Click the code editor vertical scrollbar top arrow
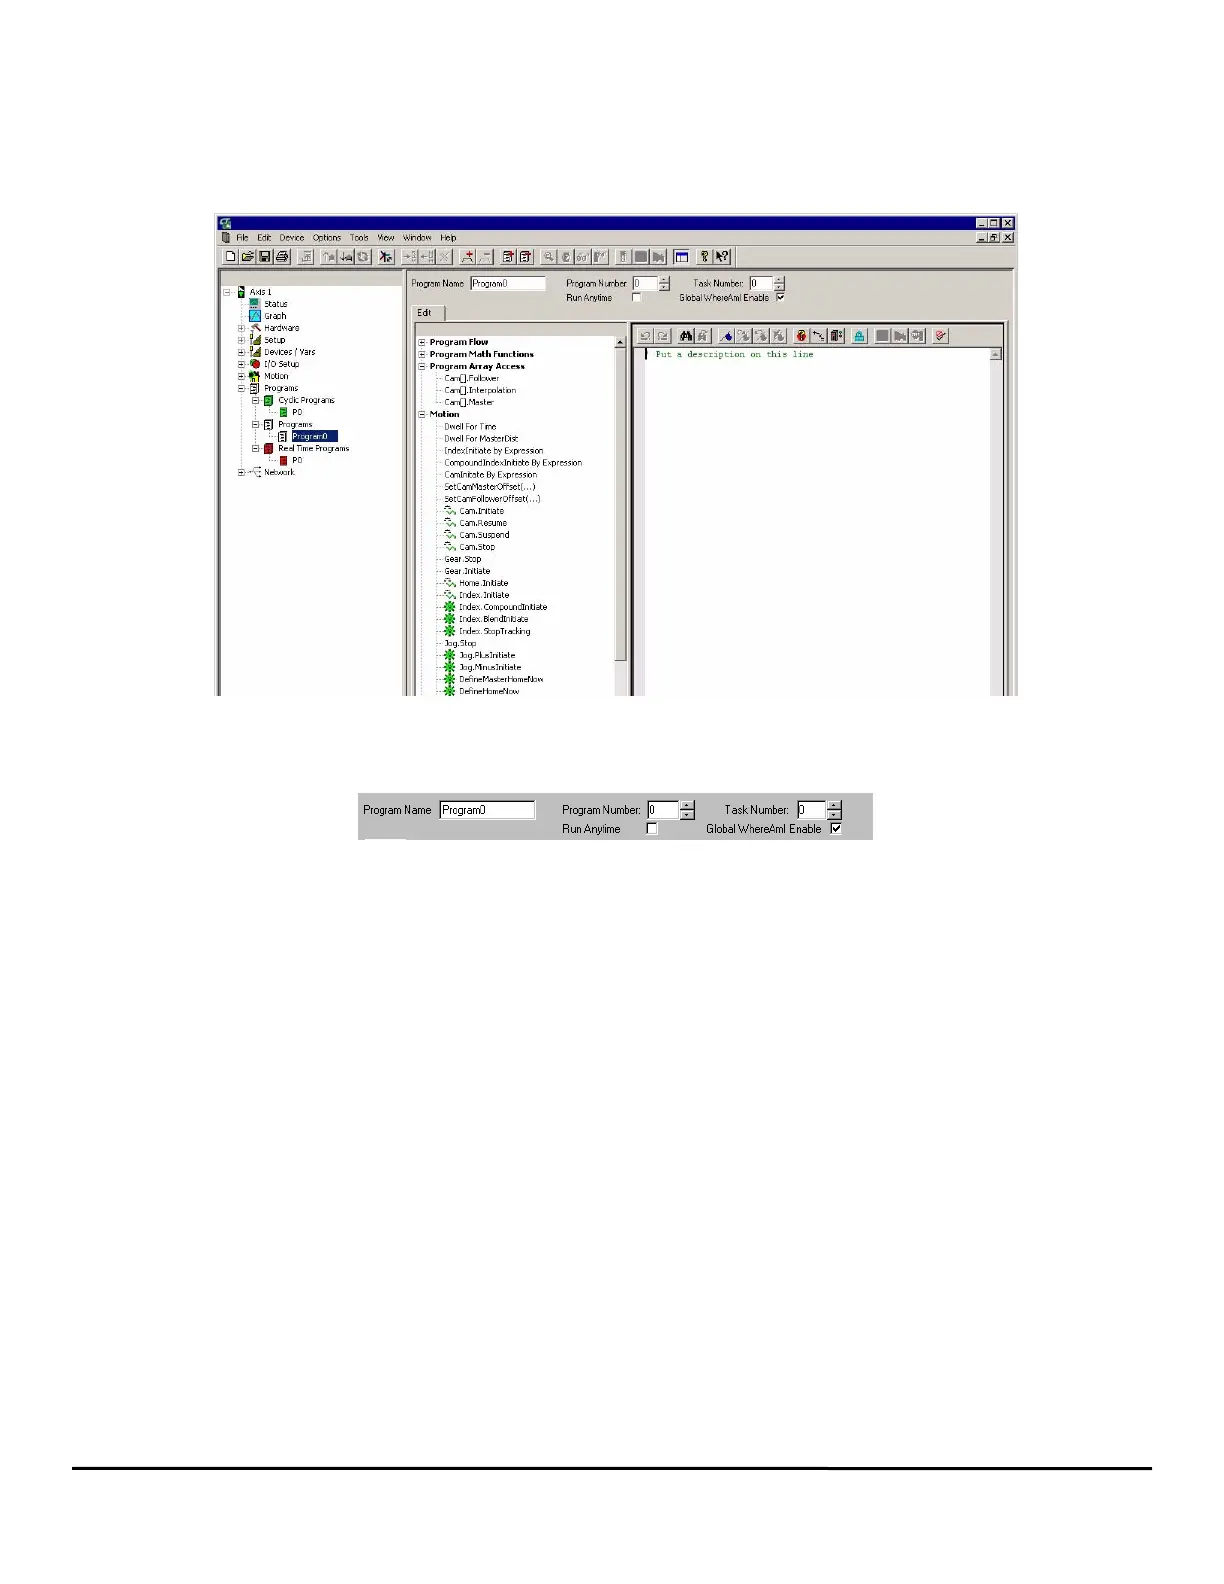 click(x=995, y=354)
